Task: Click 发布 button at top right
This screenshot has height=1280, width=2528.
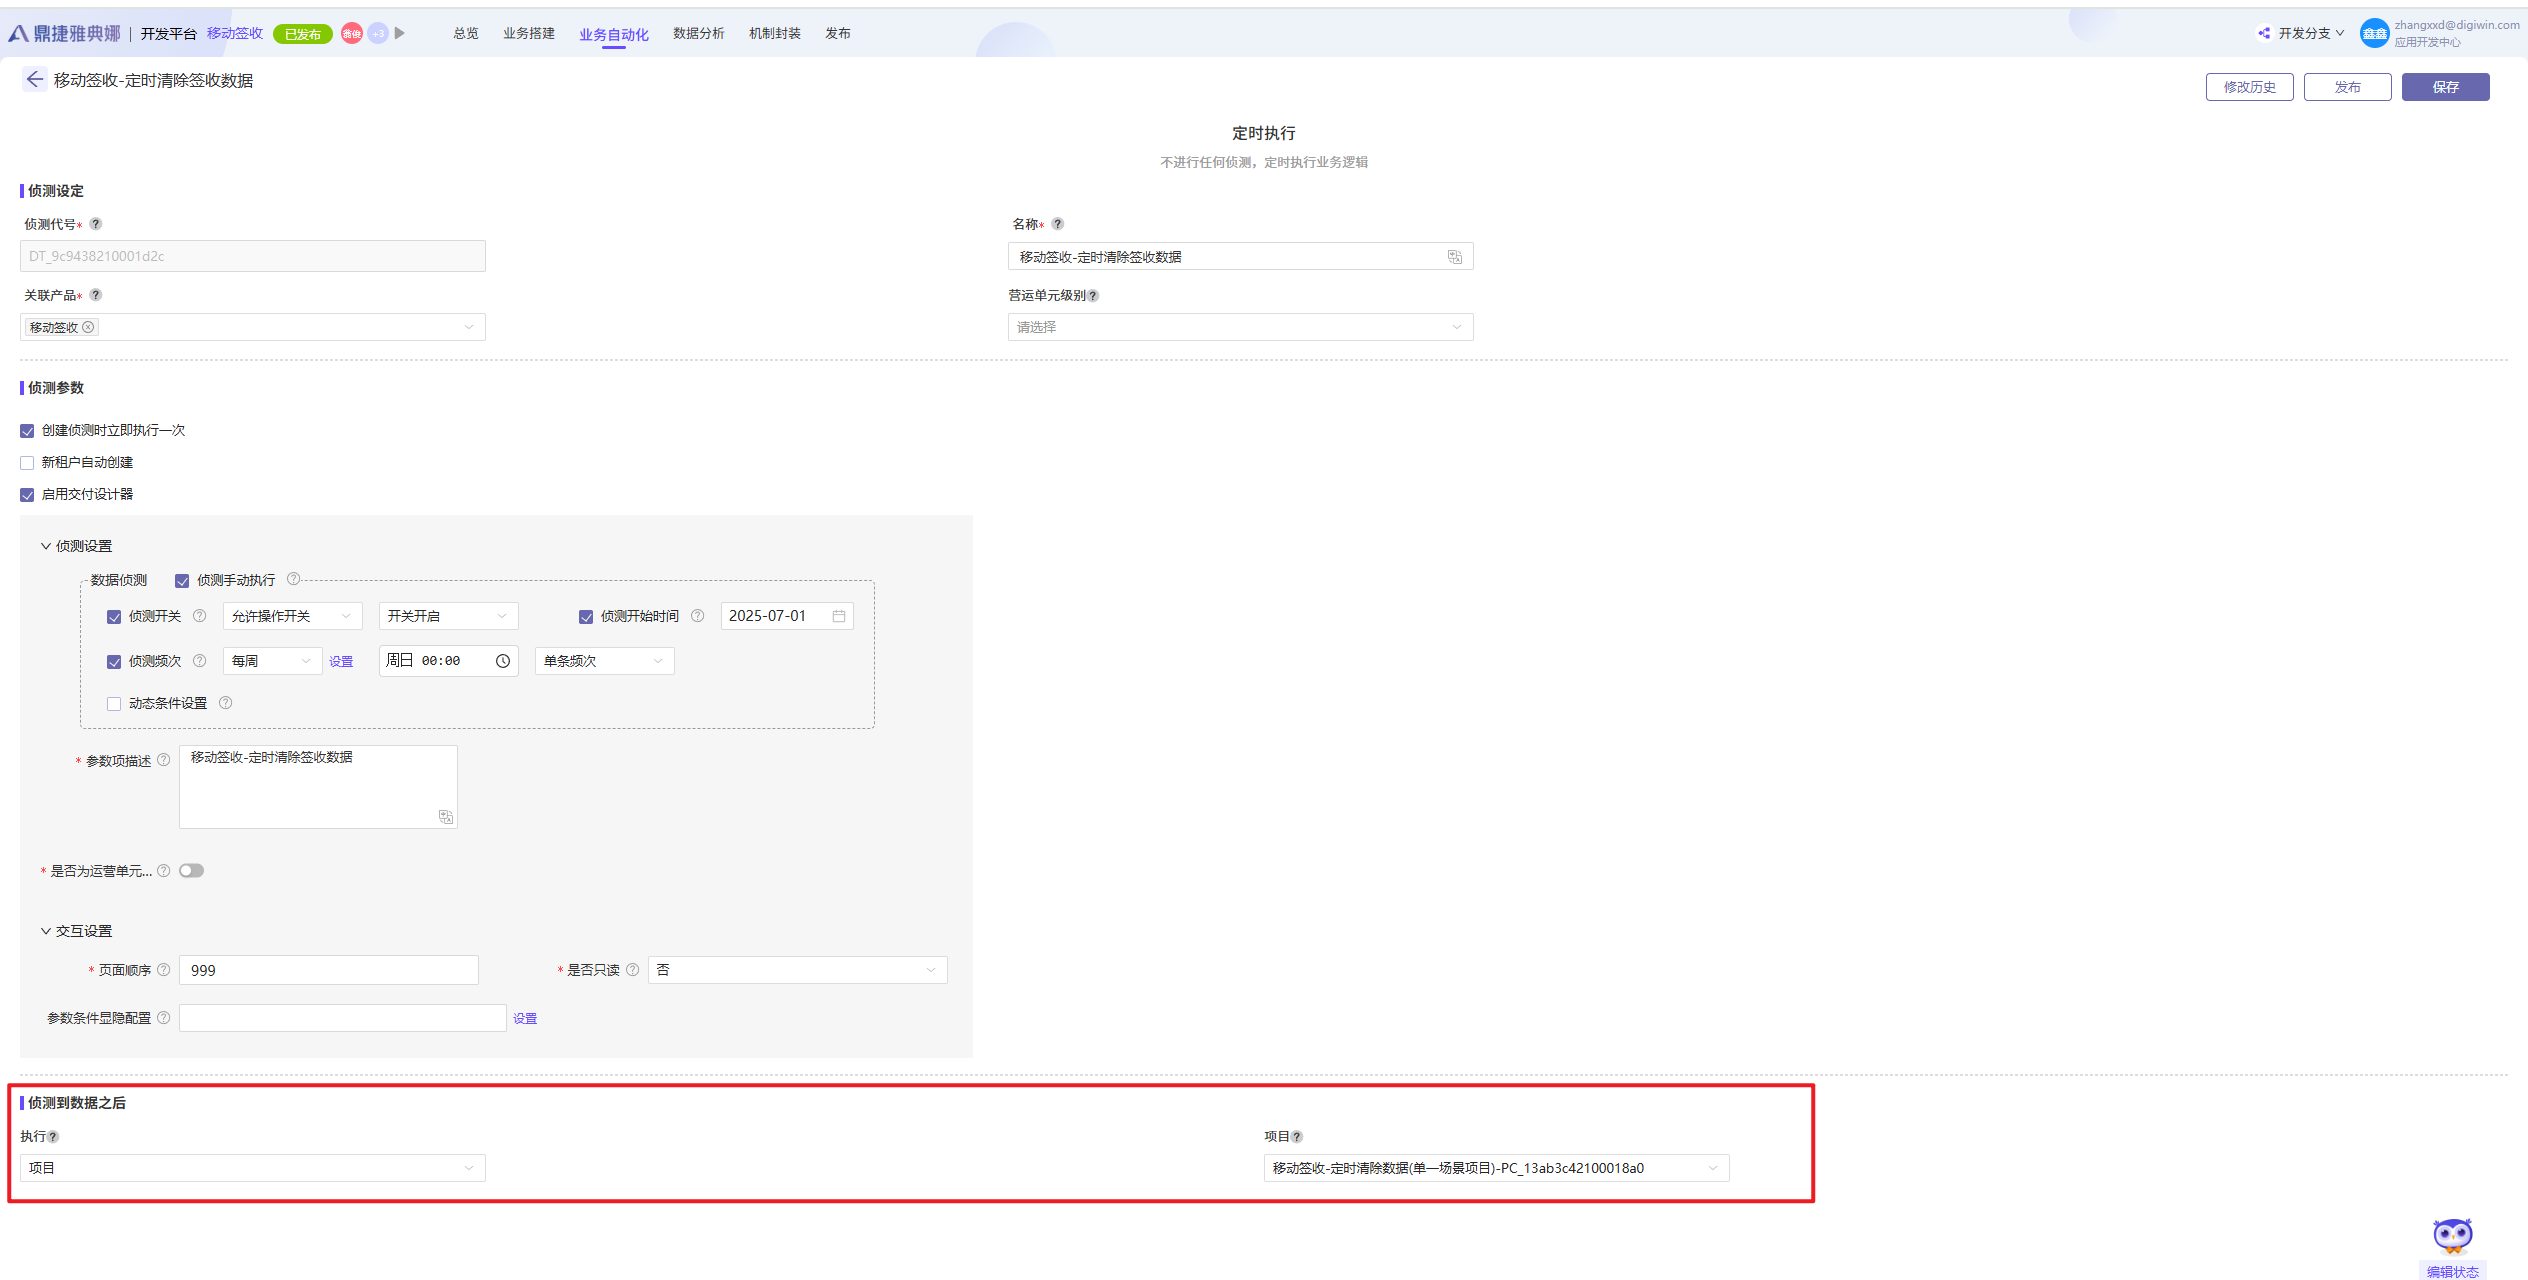Action: click(x=2348, y=87)
